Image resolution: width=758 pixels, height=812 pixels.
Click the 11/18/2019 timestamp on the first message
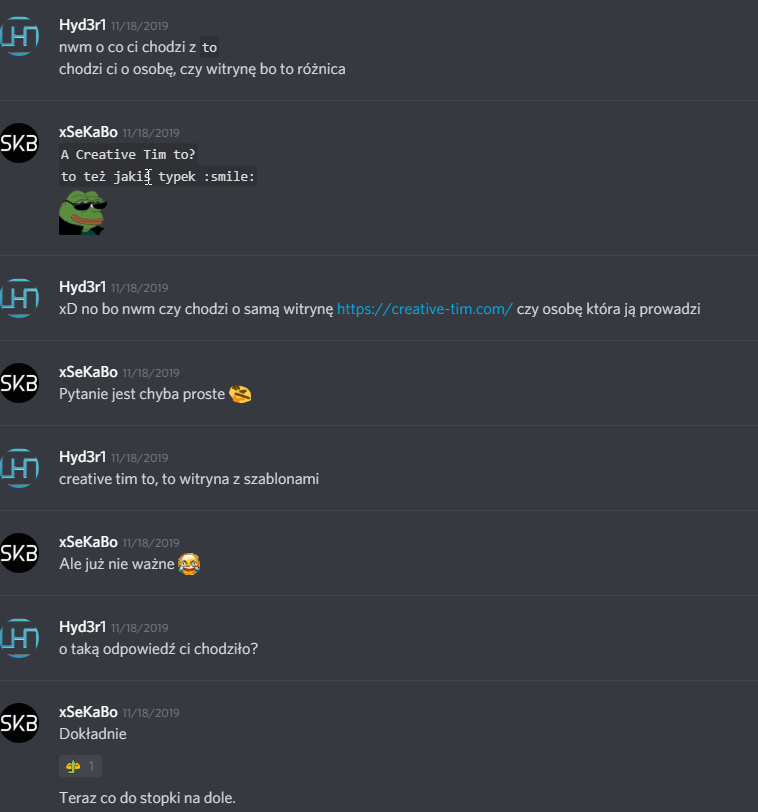pos(139,26)
